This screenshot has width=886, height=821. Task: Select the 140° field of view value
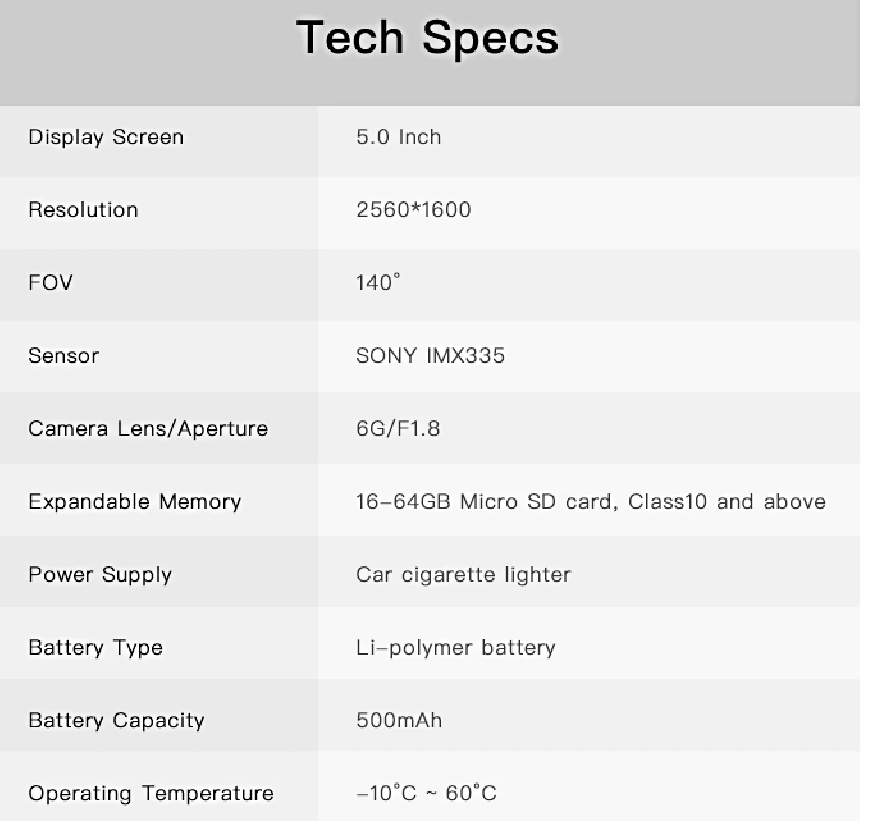pyautogui.click(x=377, y=283)
